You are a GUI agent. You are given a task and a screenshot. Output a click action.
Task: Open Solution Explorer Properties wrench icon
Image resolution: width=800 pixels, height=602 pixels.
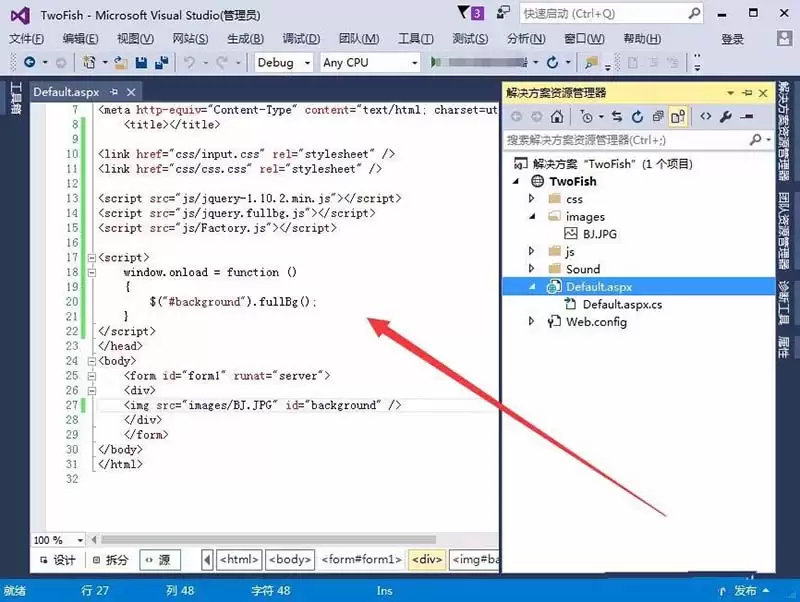click(726, 115)
